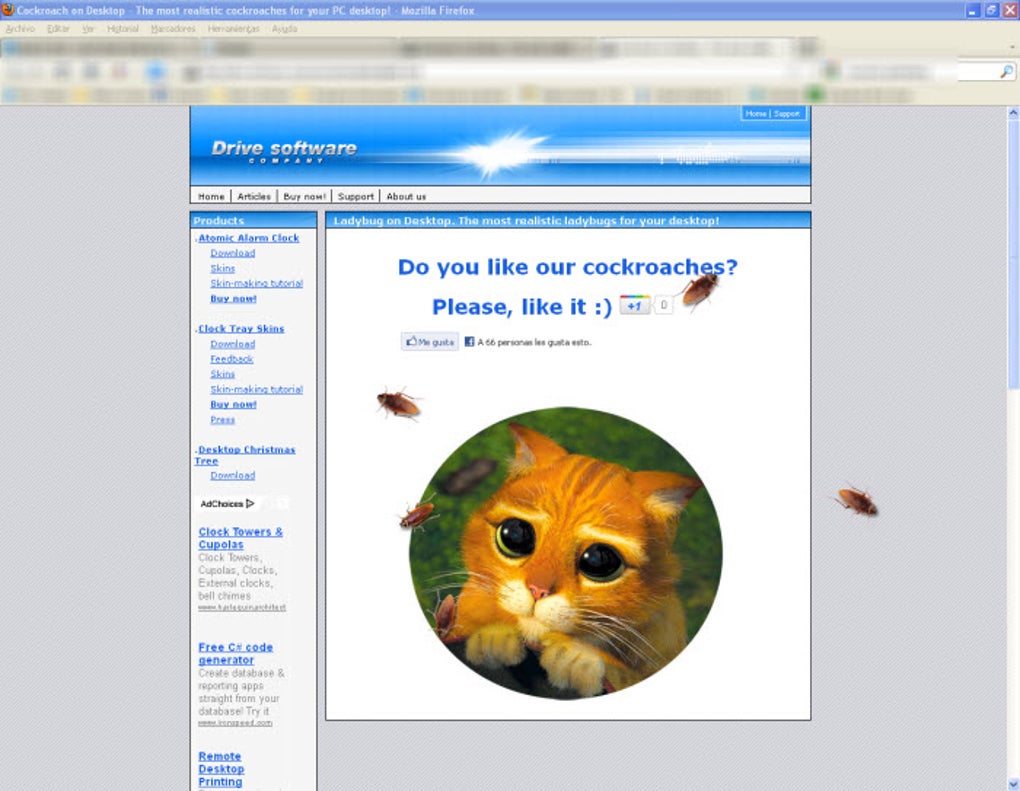
Task: Open the Ayuda menu
Action: [284, 29]
